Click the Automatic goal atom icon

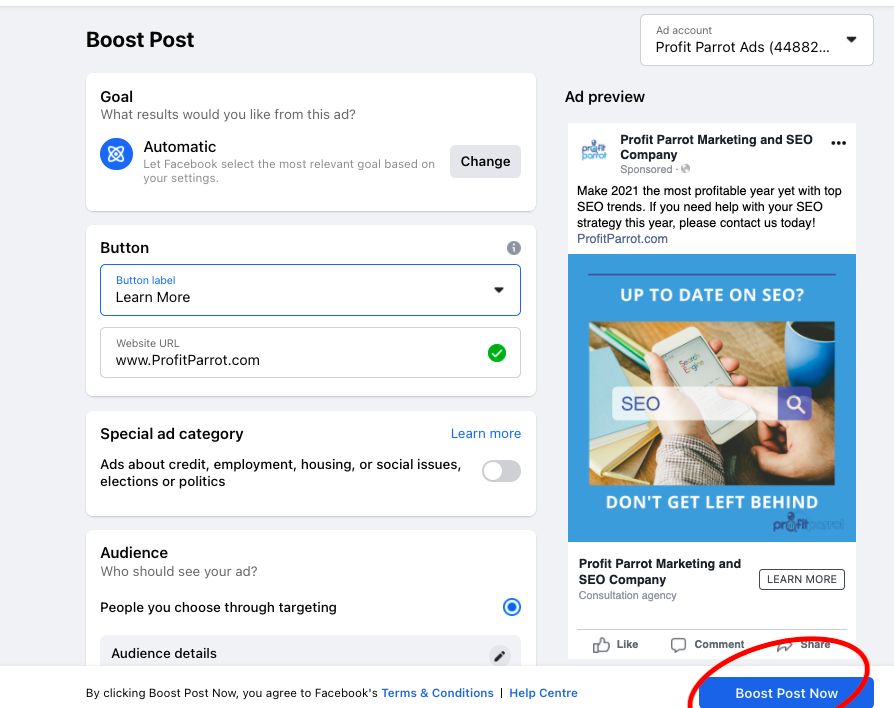(x=116, y=154)
